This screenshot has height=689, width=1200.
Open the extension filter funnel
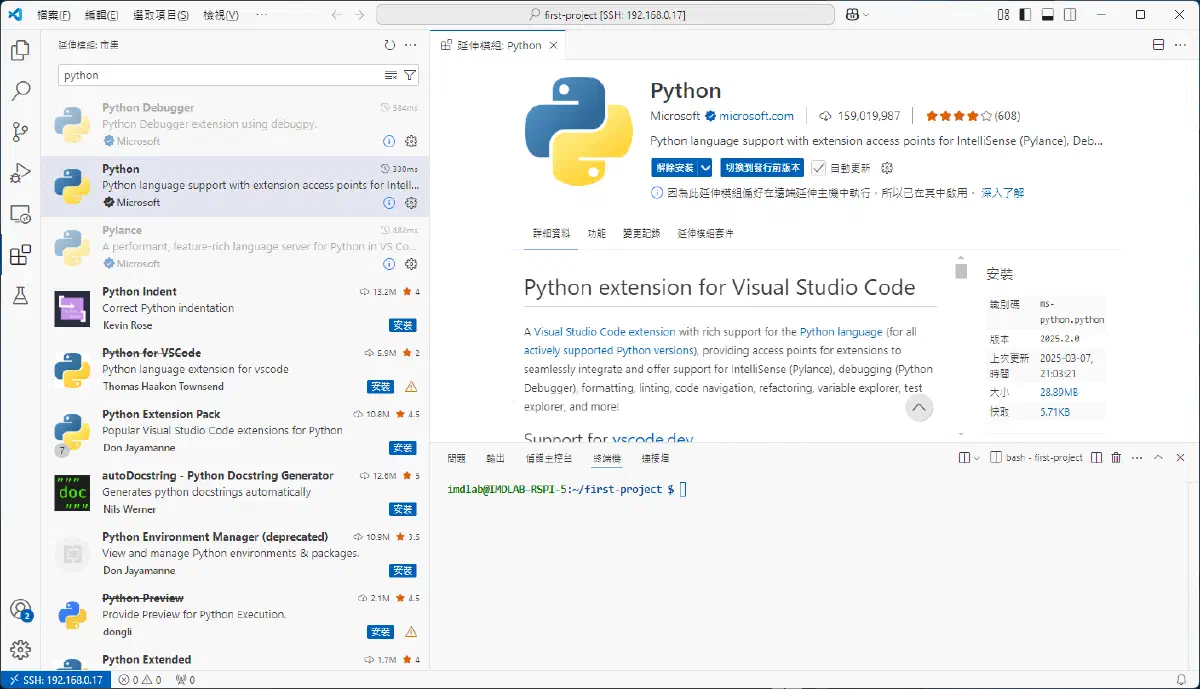(x=410, y=75)
